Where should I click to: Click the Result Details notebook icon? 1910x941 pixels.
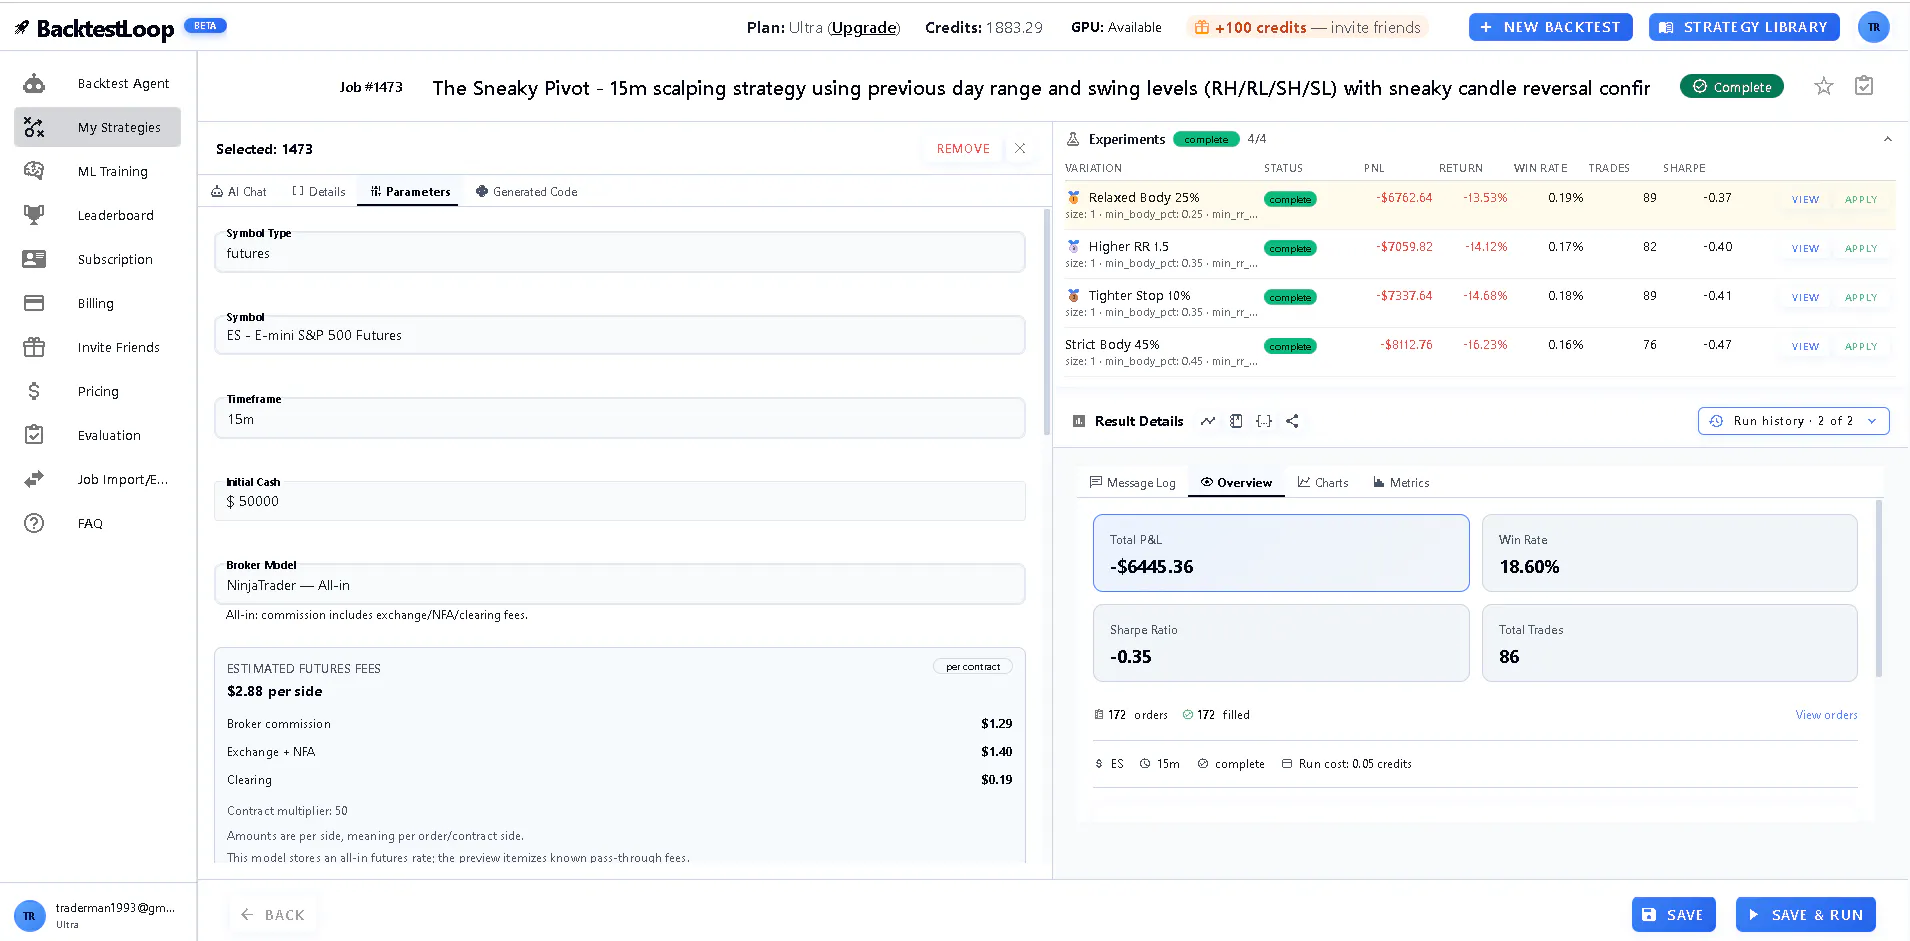coord(1236,421)
